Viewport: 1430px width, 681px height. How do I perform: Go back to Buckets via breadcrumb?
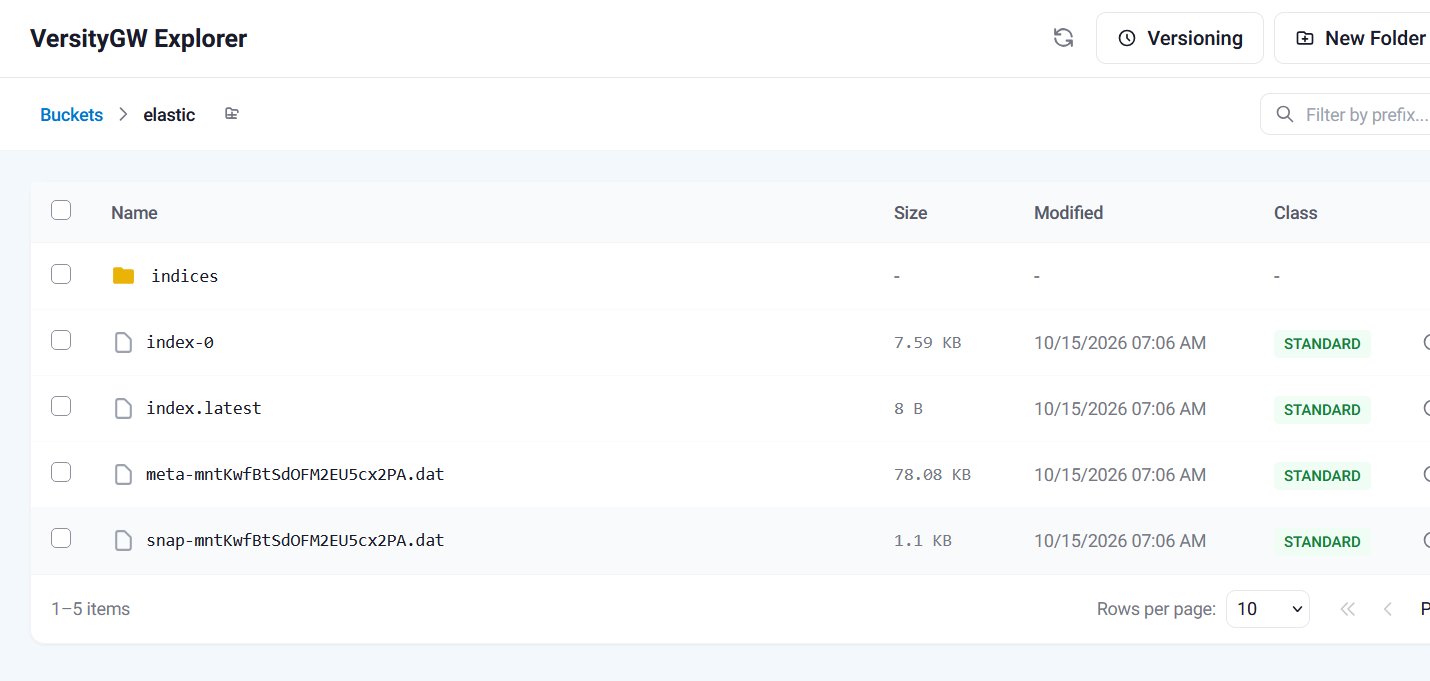tap(71, 115)
